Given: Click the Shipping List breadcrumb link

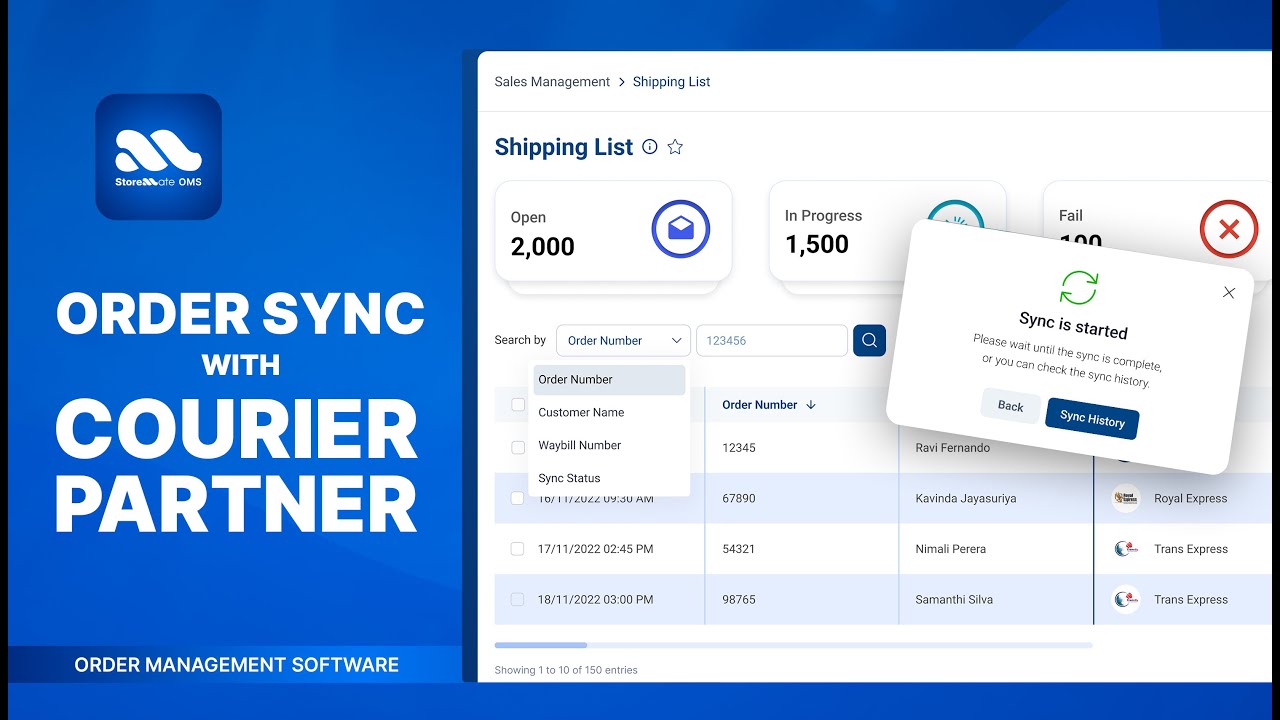Looking at the screenshot, I should 672,82.
